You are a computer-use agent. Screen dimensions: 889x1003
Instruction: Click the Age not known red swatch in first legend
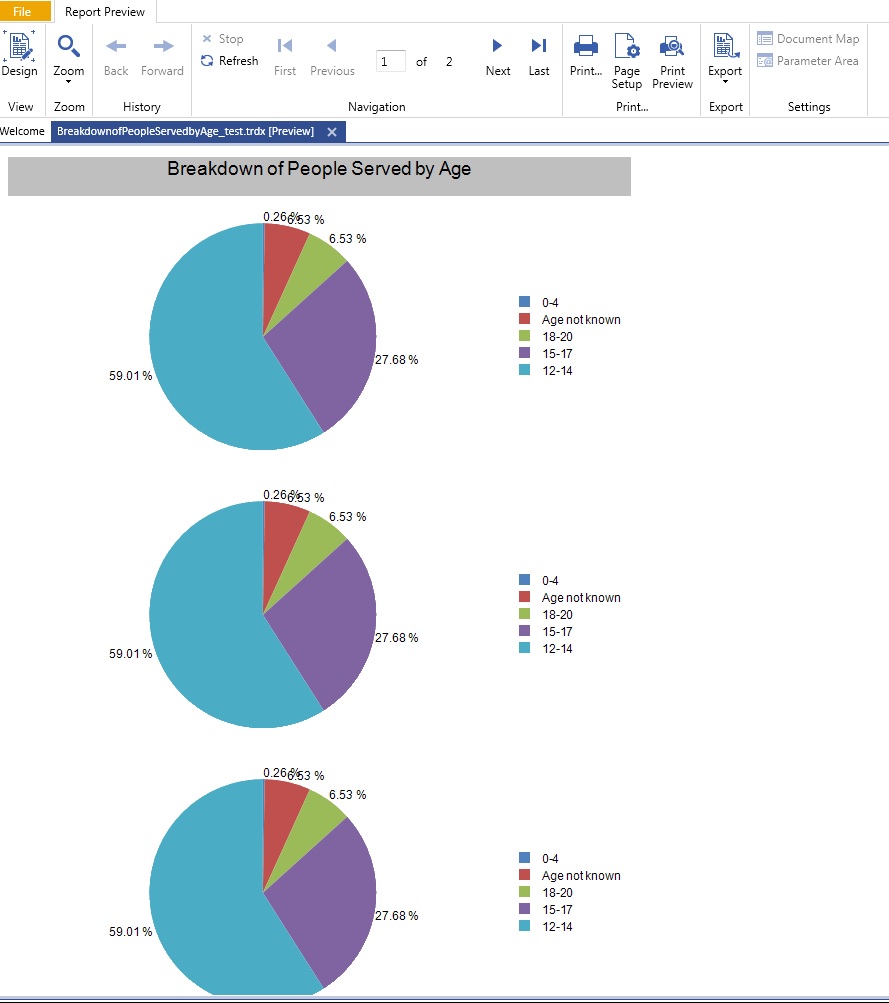524,319
